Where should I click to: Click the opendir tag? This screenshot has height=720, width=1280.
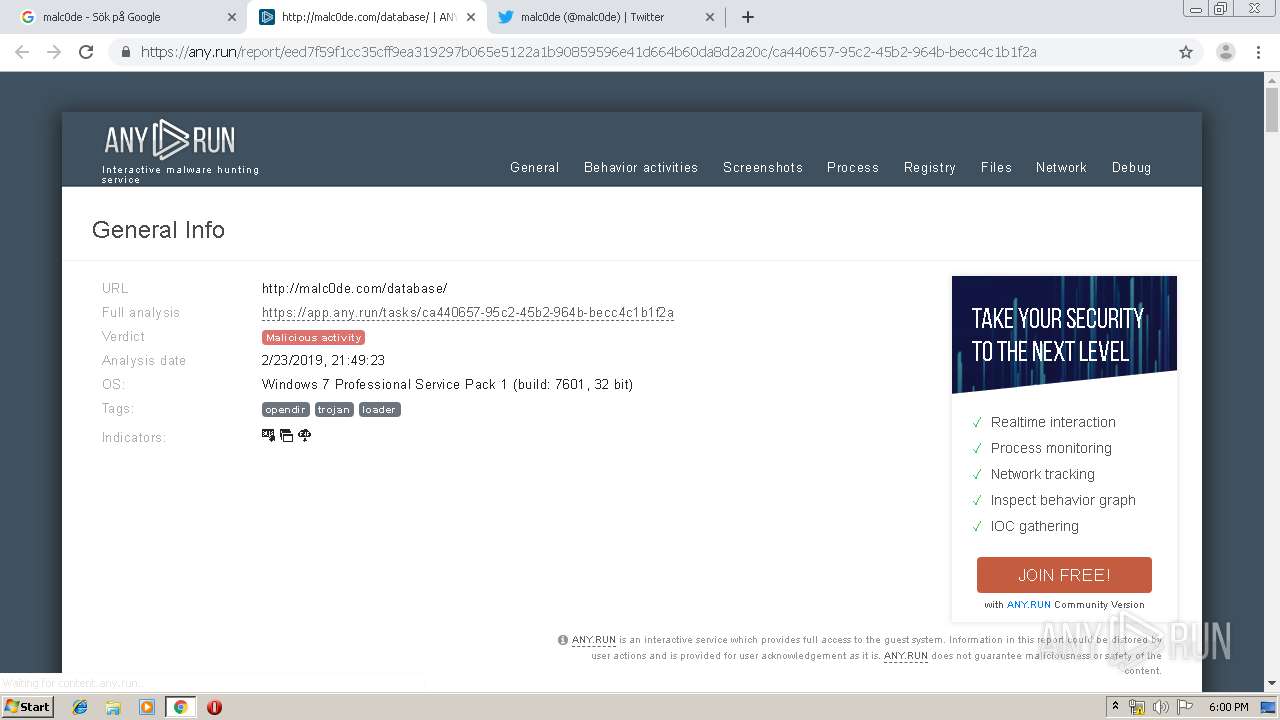286,409
